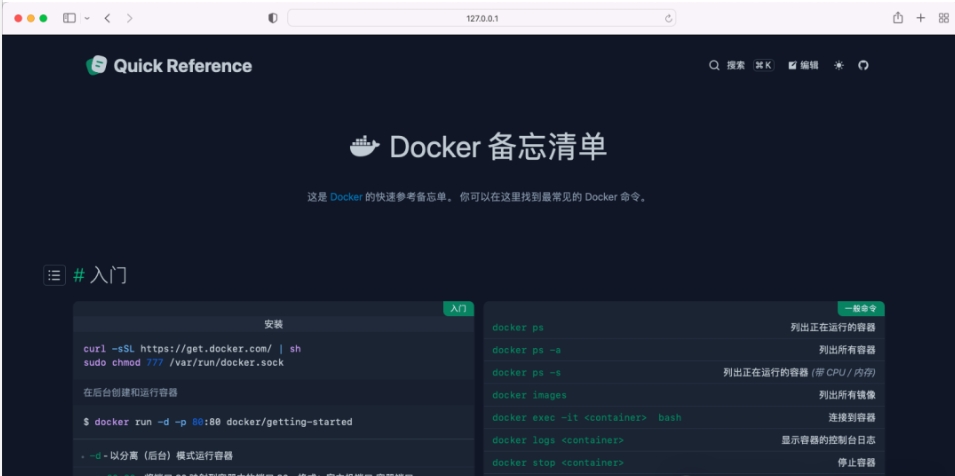955x476 pixels.
Task: Click the green 一般命令 card badge
Action: click(x=861, y=309)
